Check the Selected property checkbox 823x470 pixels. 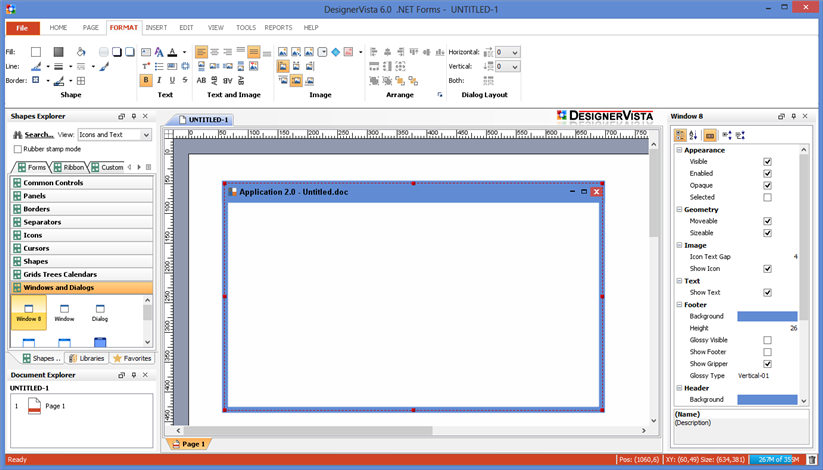(x=767, y=197)
